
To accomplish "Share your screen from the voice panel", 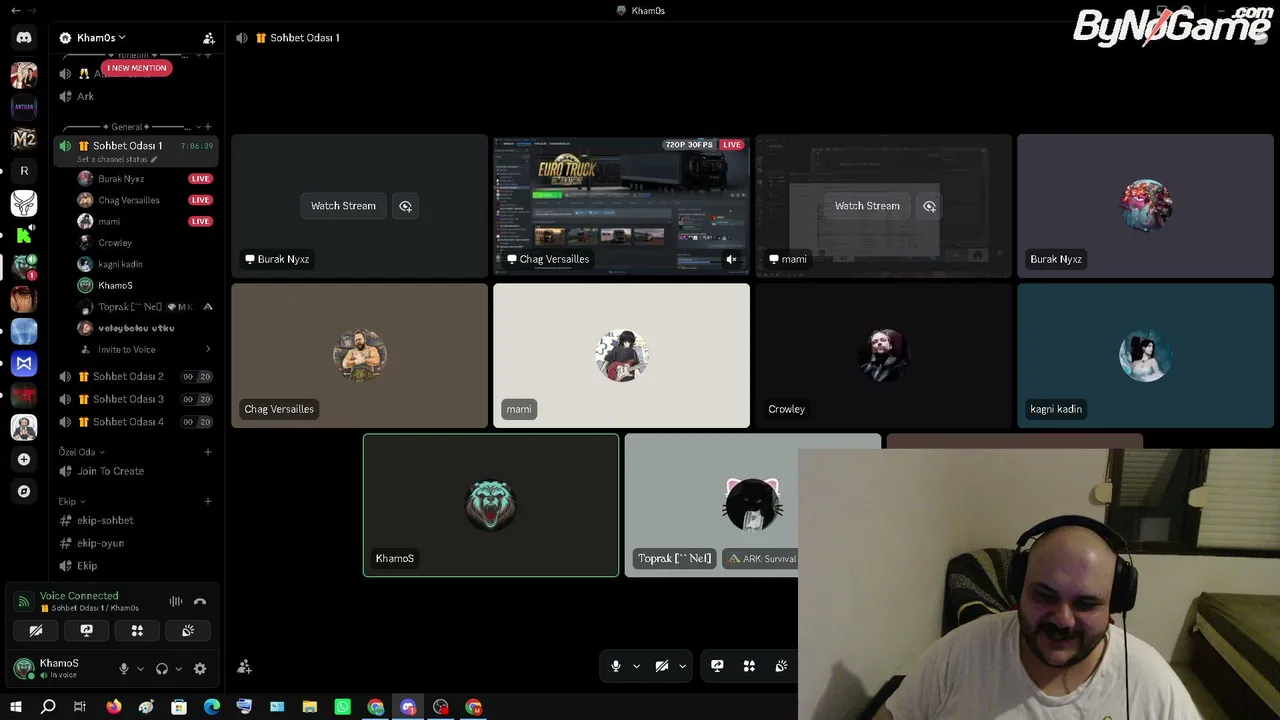I will coord(86,631).
